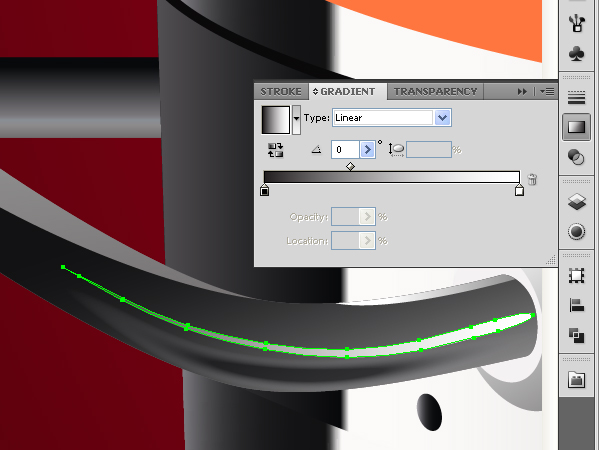600x450 pixels.
Task: Open the Location dropdown arrow
Action: (x=367, y=241)
